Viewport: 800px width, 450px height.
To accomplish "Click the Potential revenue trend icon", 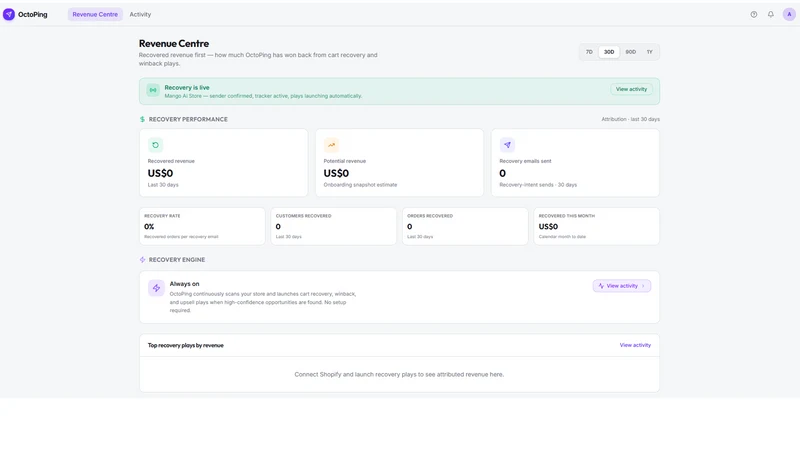I will coord(331,145).
